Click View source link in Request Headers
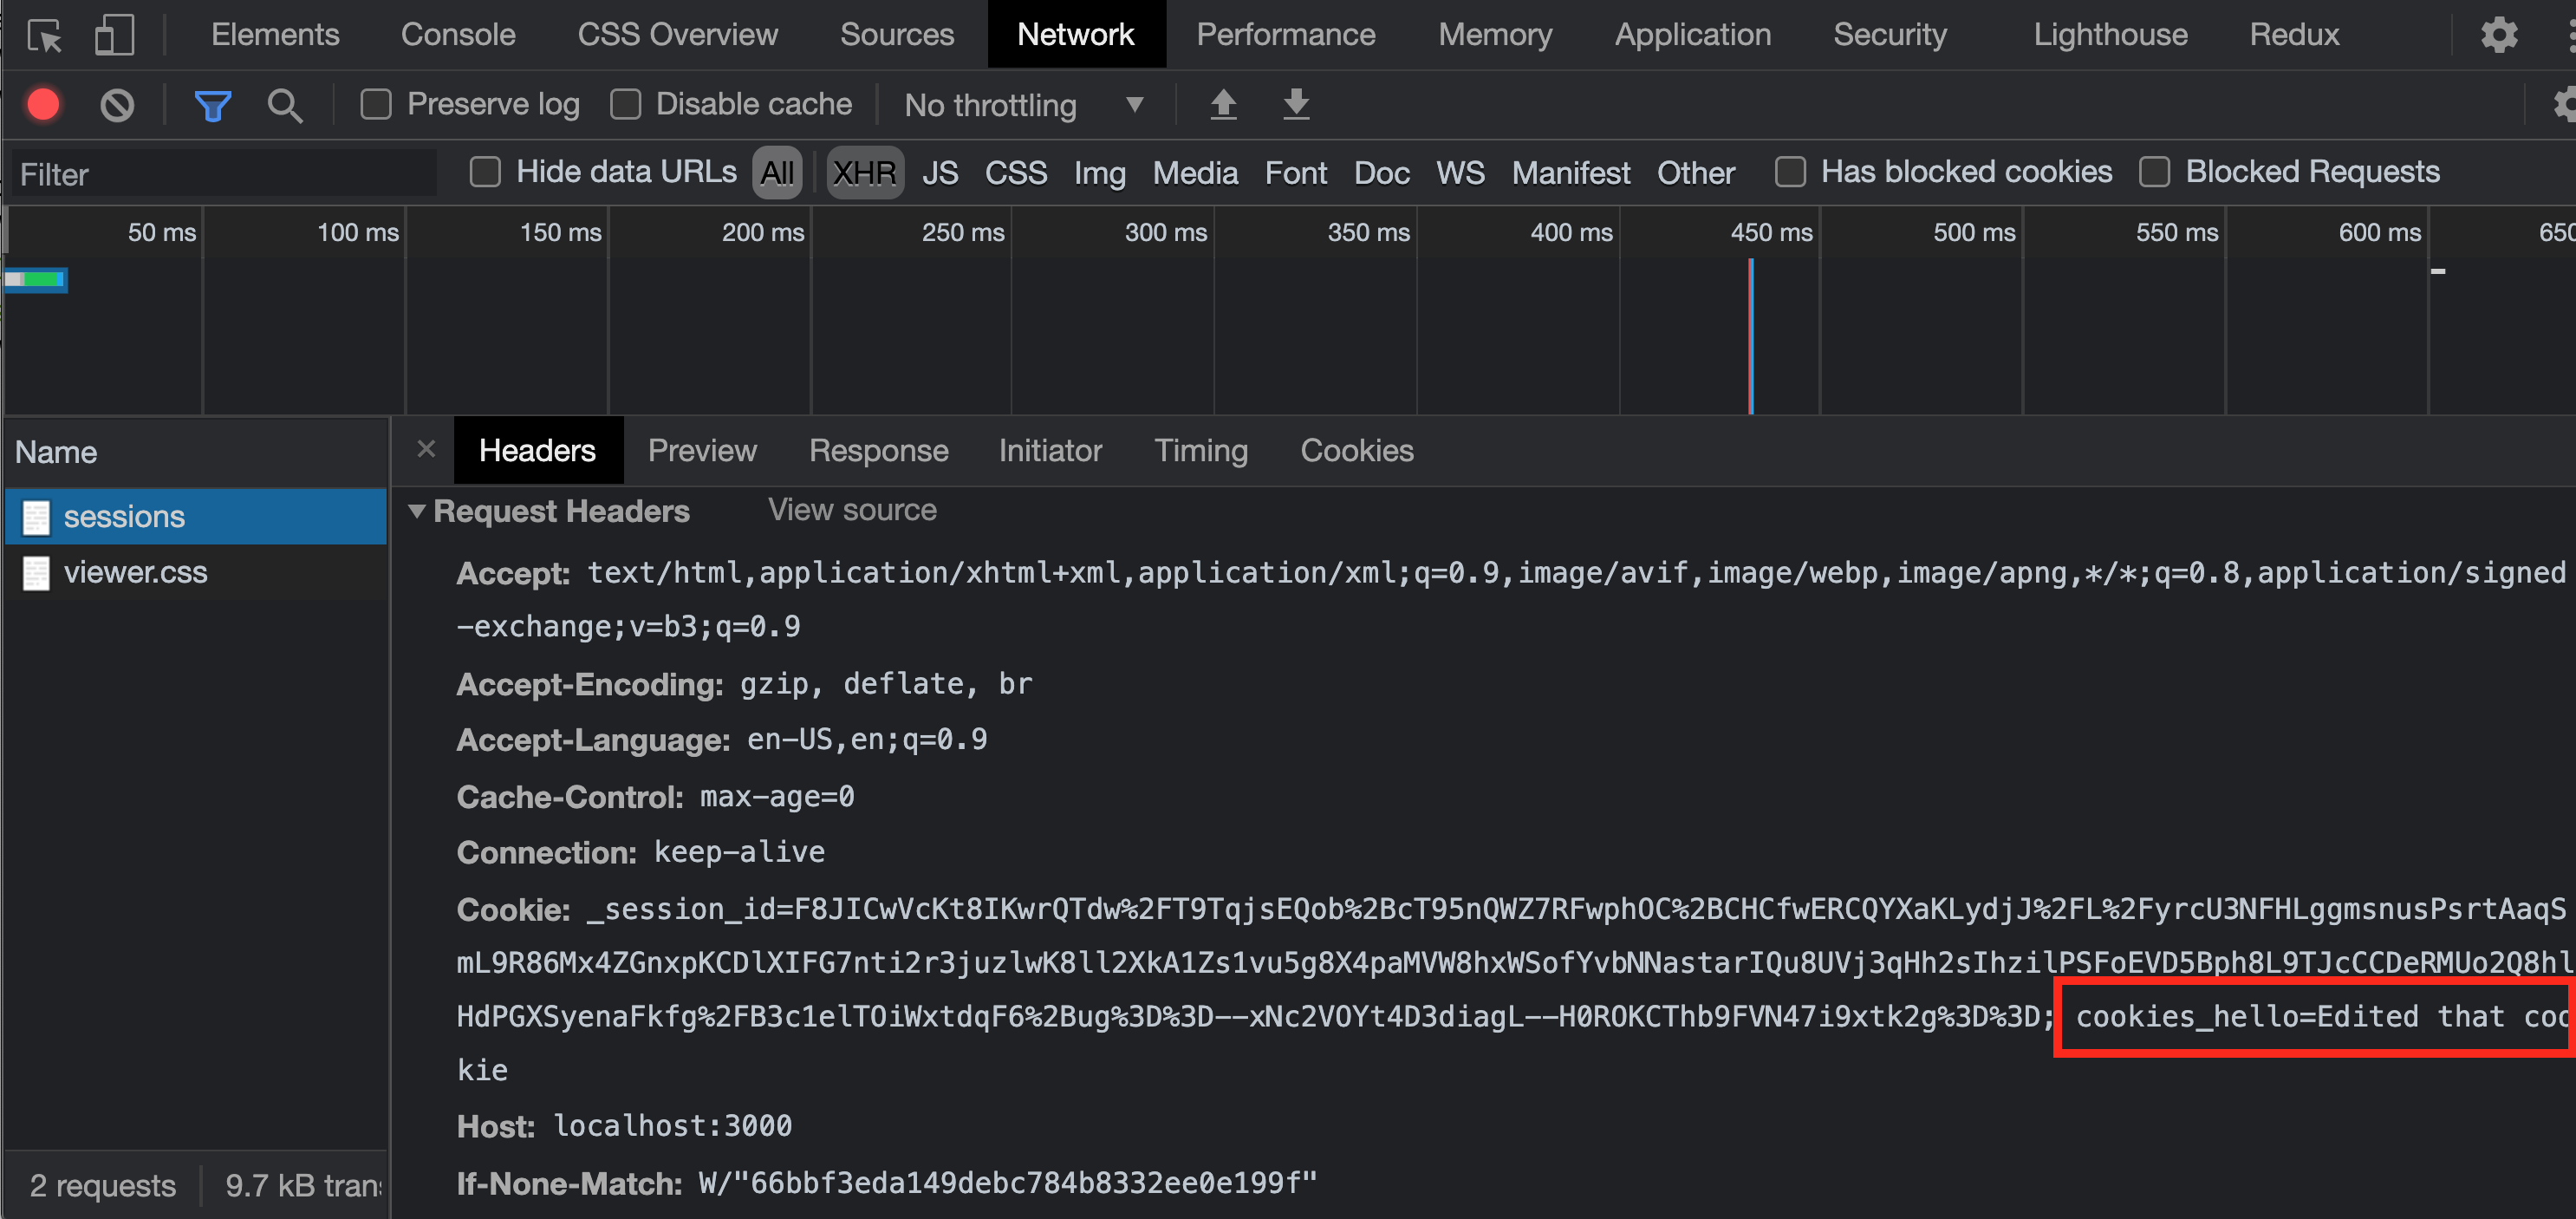This screenshot has height=1219, width=2576. pos(853,508)
